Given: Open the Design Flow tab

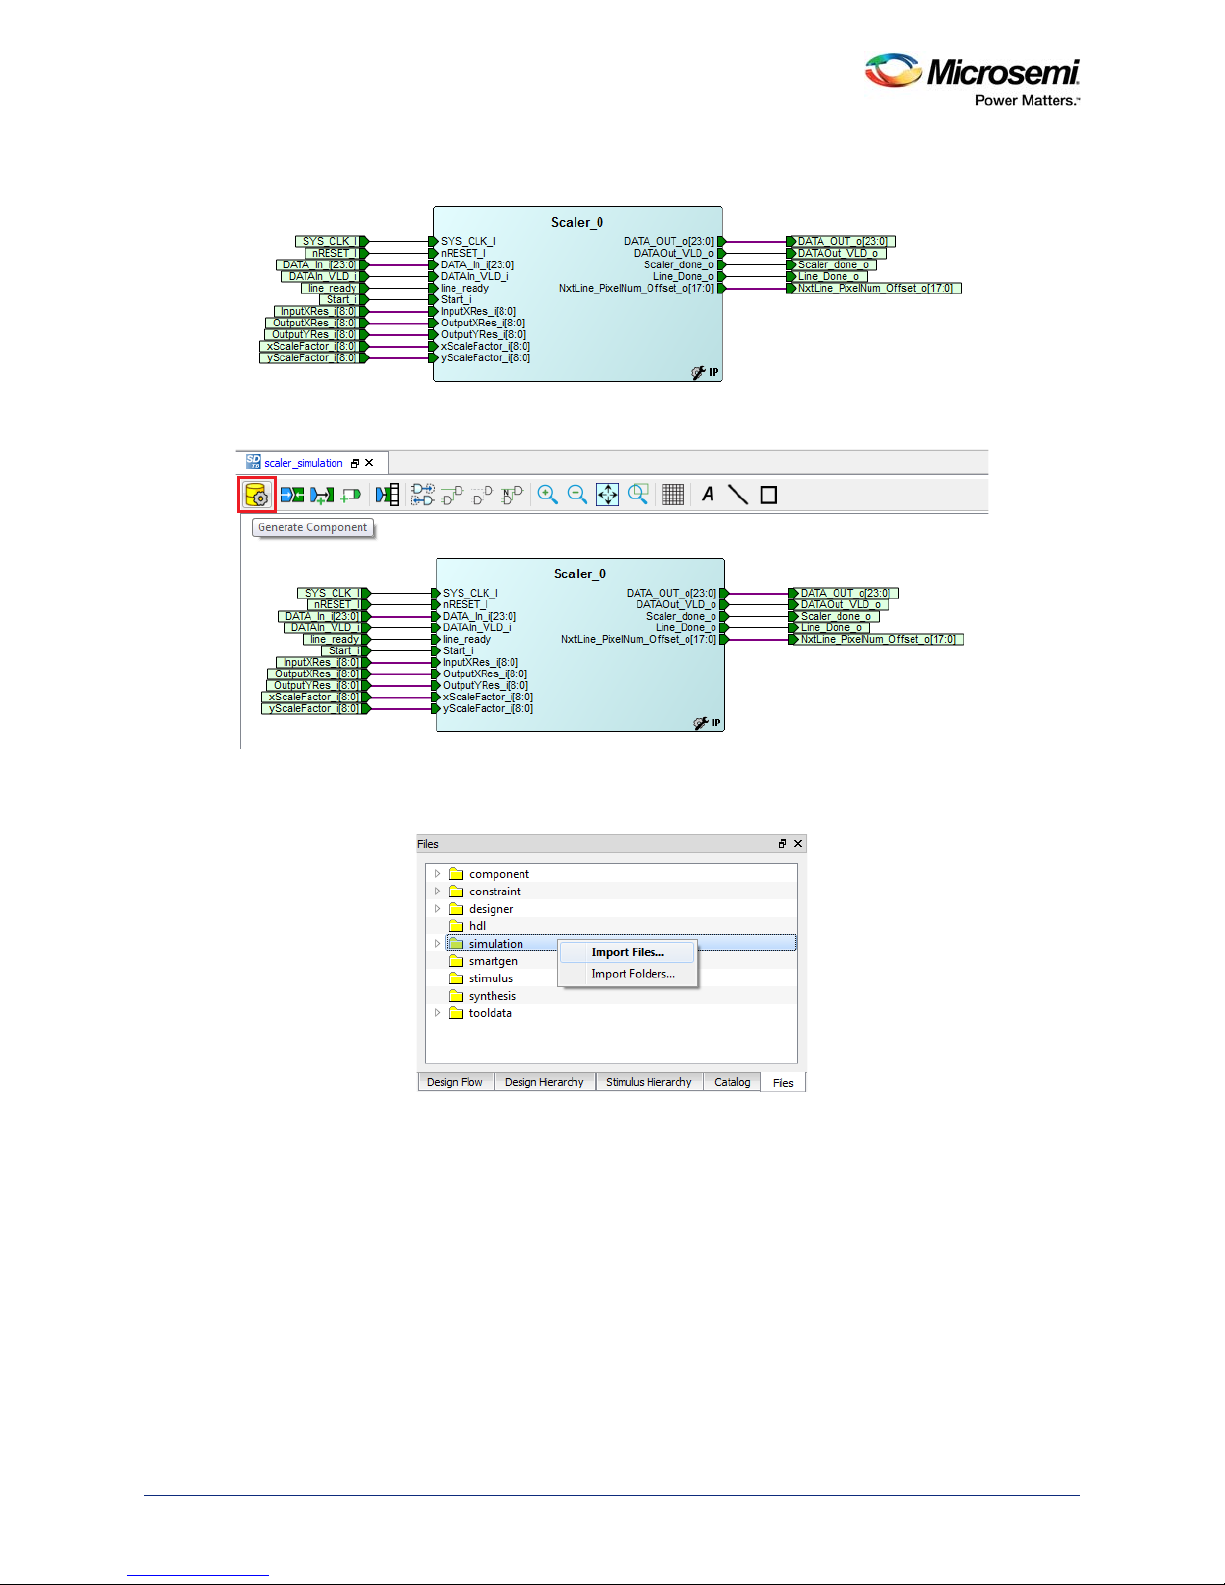Looking at the screenshot, I should 455,1082.
